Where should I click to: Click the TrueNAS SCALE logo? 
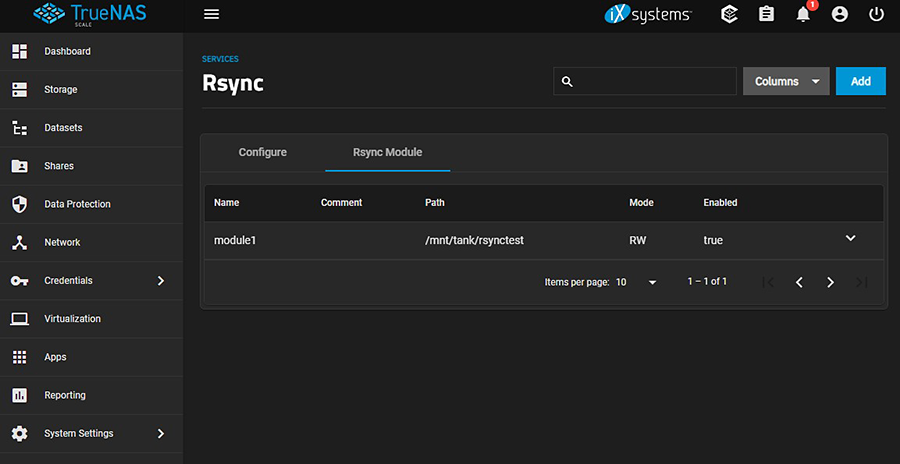pyautogui.click(x=90, y=15)
